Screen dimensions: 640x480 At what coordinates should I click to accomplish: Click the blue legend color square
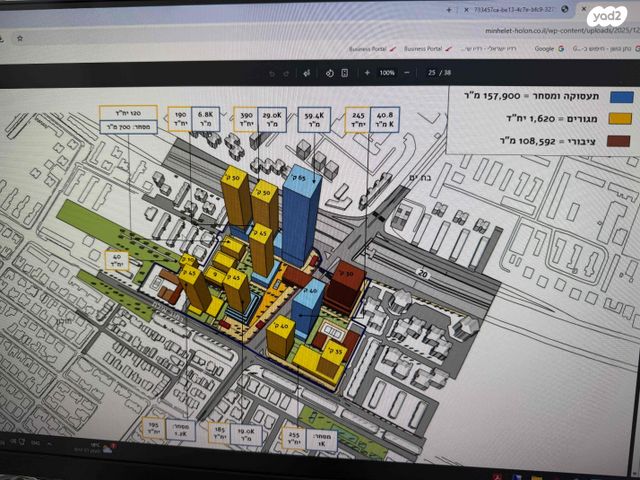622,97
